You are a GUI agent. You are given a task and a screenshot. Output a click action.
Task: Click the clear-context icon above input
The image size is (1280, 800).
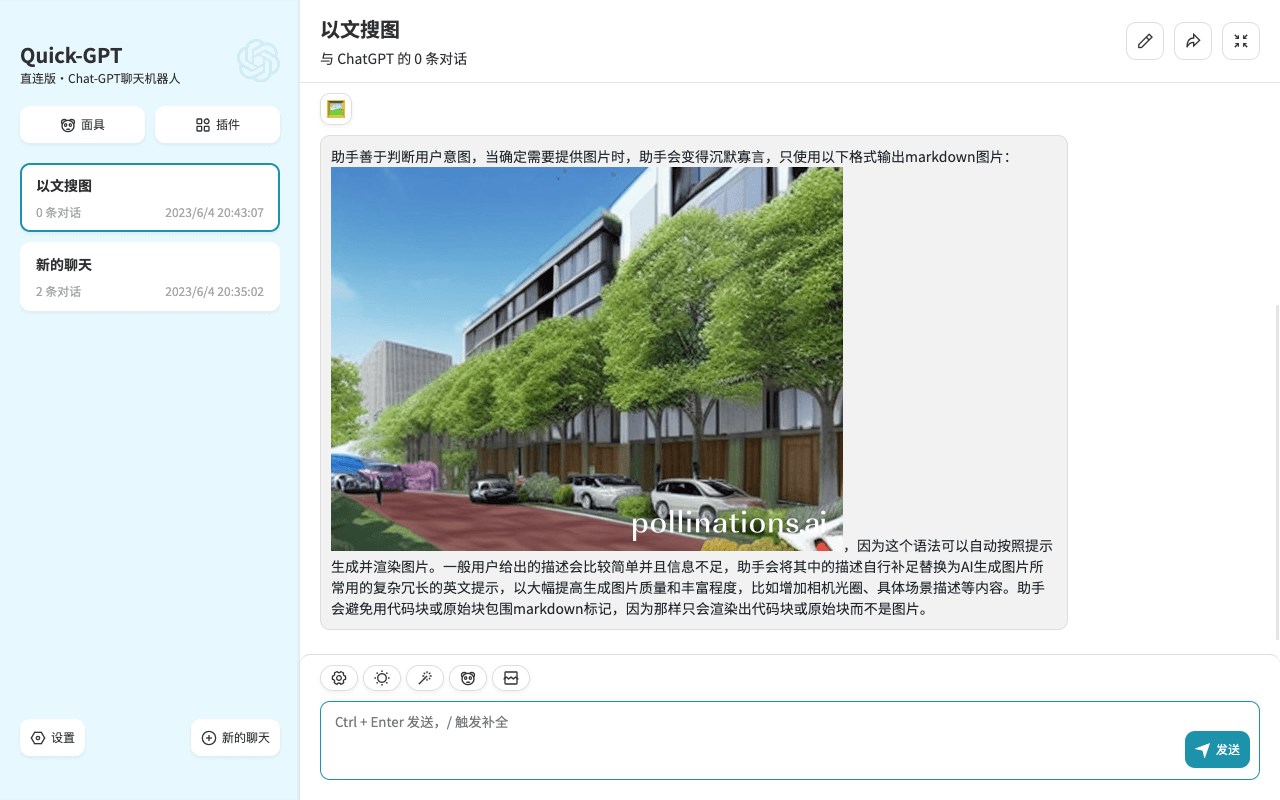pyautogui.click(x=511, y=678)
